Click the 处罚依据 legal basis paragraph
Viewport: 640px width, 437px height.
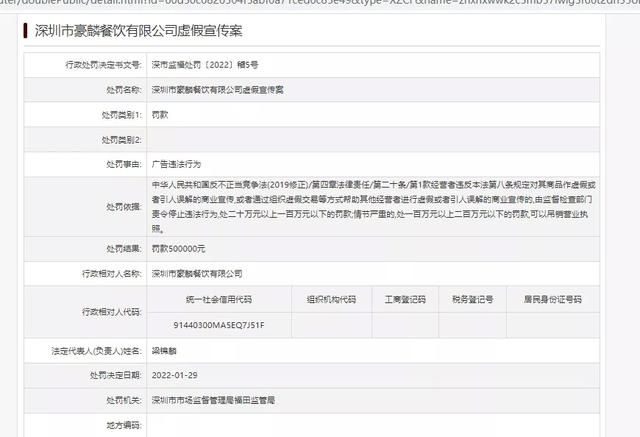pos(378,206)
